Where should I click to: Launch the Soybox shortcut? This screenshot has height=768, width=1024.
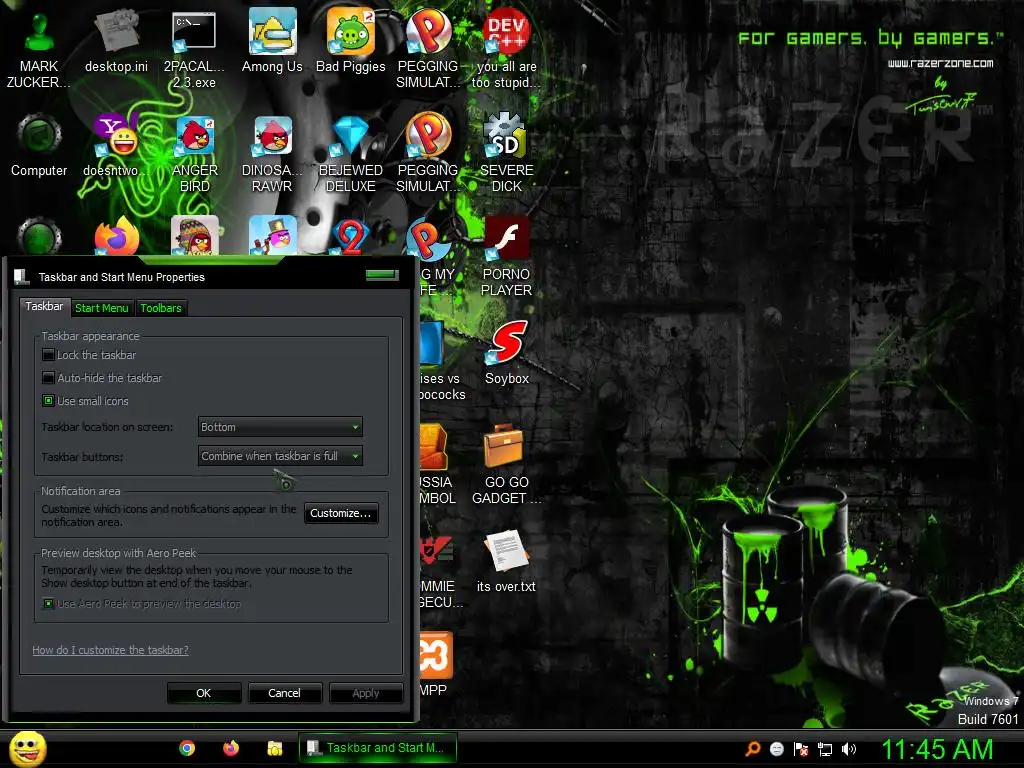tap(507, 354)
